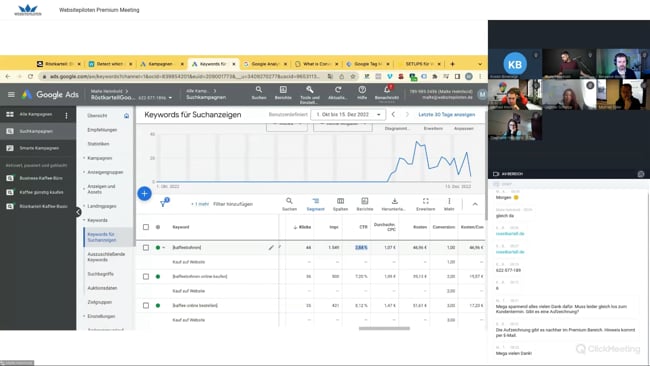The image size is (650, 366).
Task: Open Auktionsdaten in the page menu
Action: pyautogui.click(x=102, y=288)
